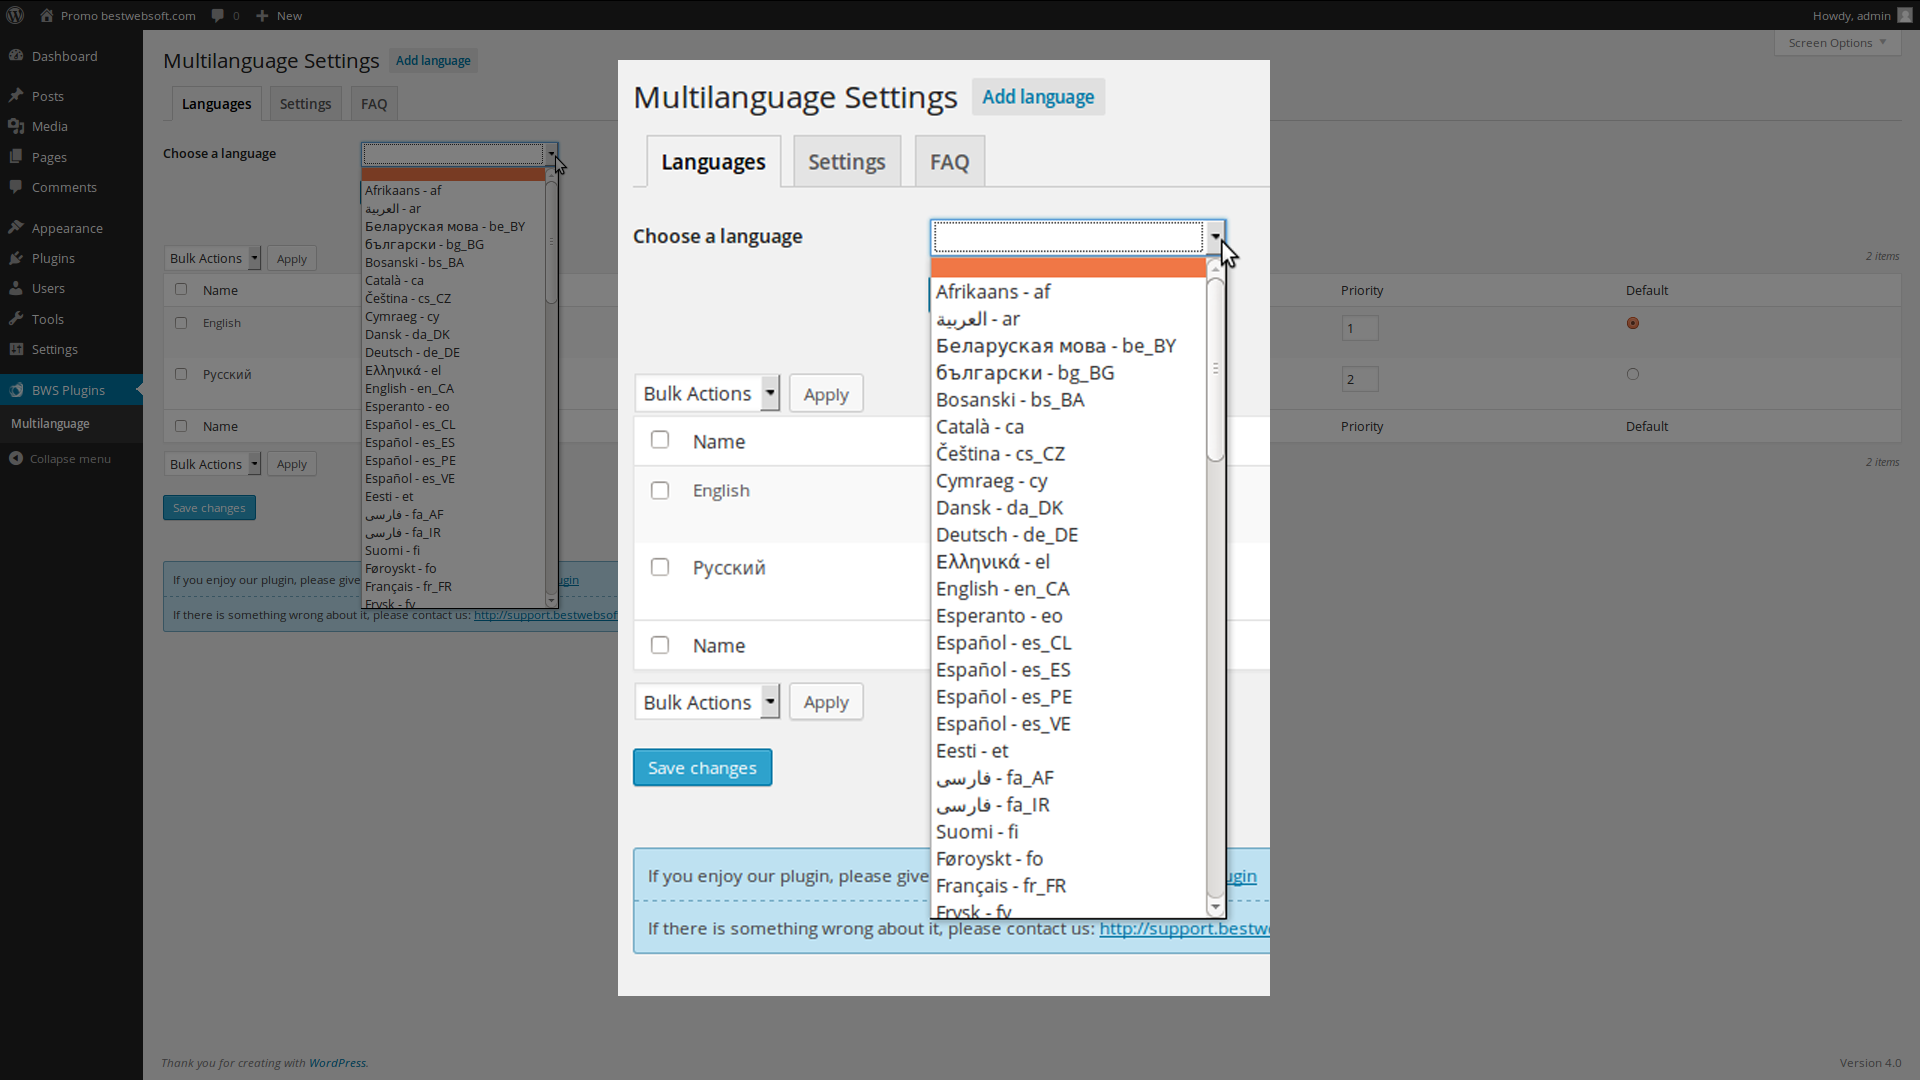Click the large Save changes button
Viewport: 1920px width, 1080px height.
point(702,768)
